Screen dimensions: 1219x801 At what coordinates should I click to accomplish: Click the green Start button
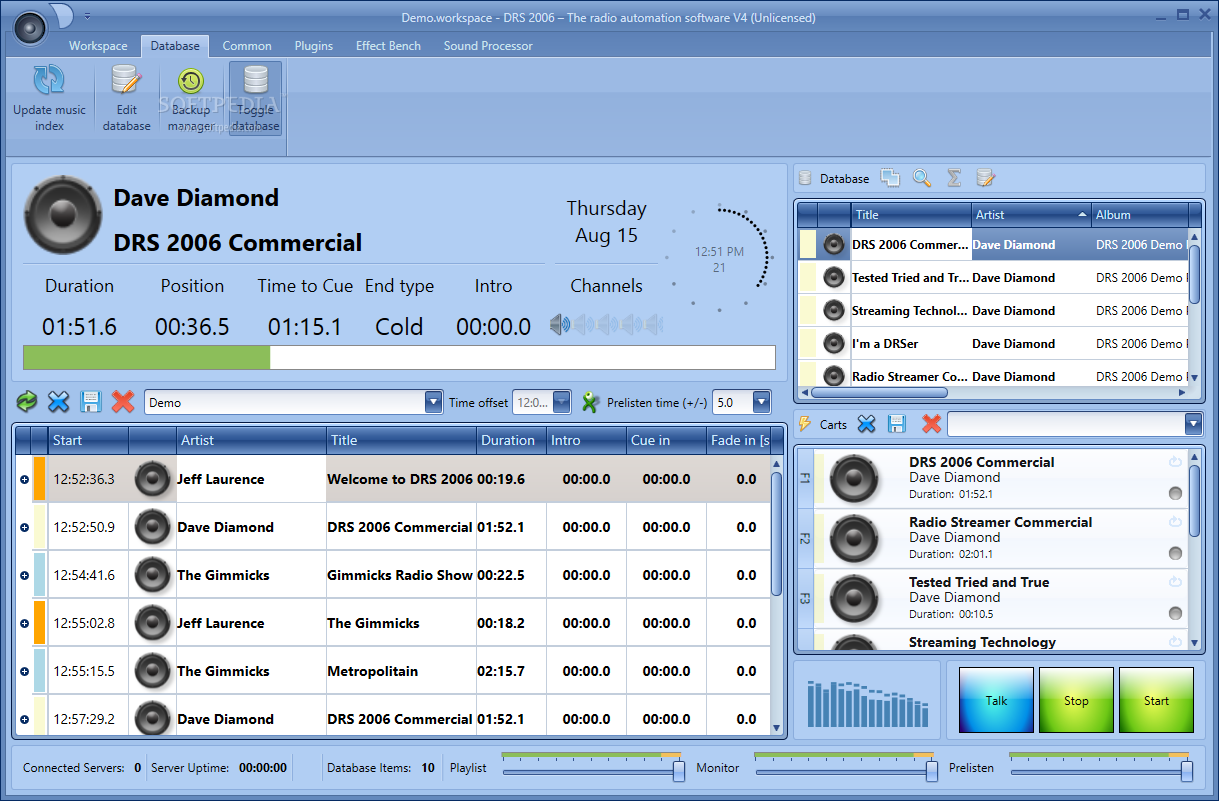(x=1156, y=700)
